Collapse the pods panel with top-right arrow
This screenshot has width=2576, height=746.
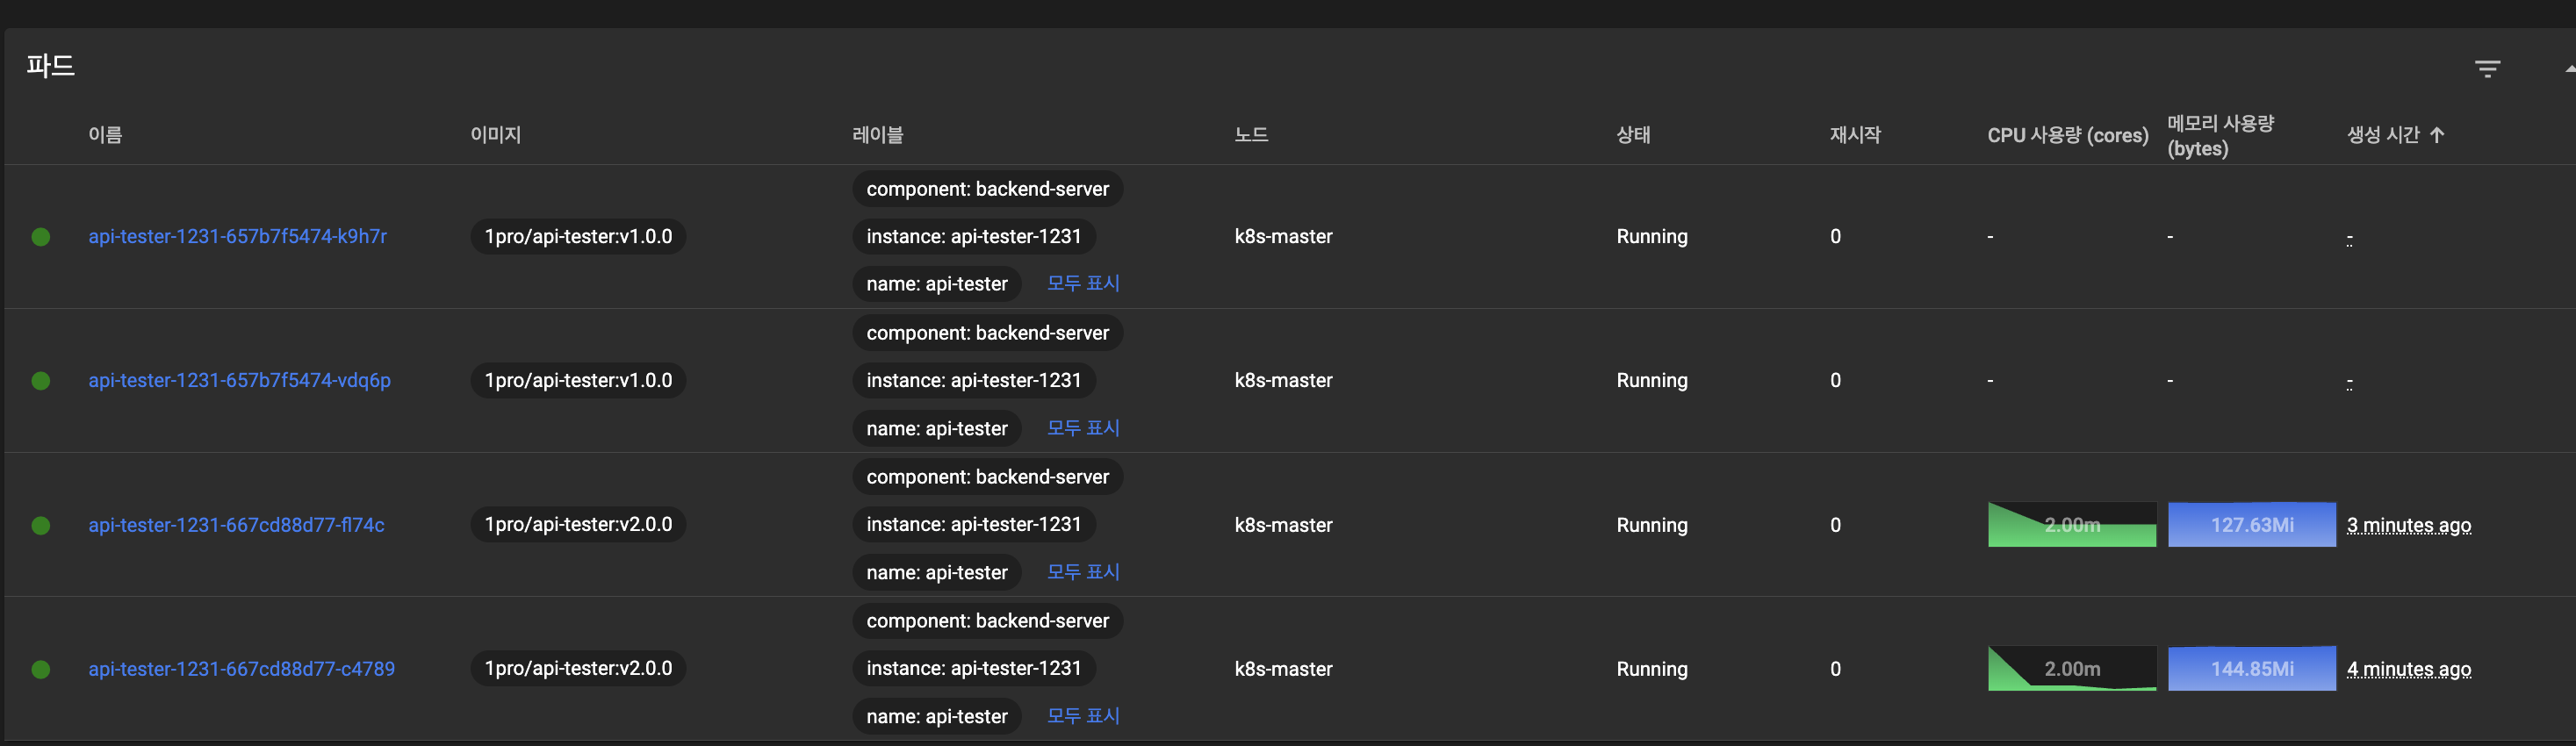pyautogui.click(x=2569, y=69)
